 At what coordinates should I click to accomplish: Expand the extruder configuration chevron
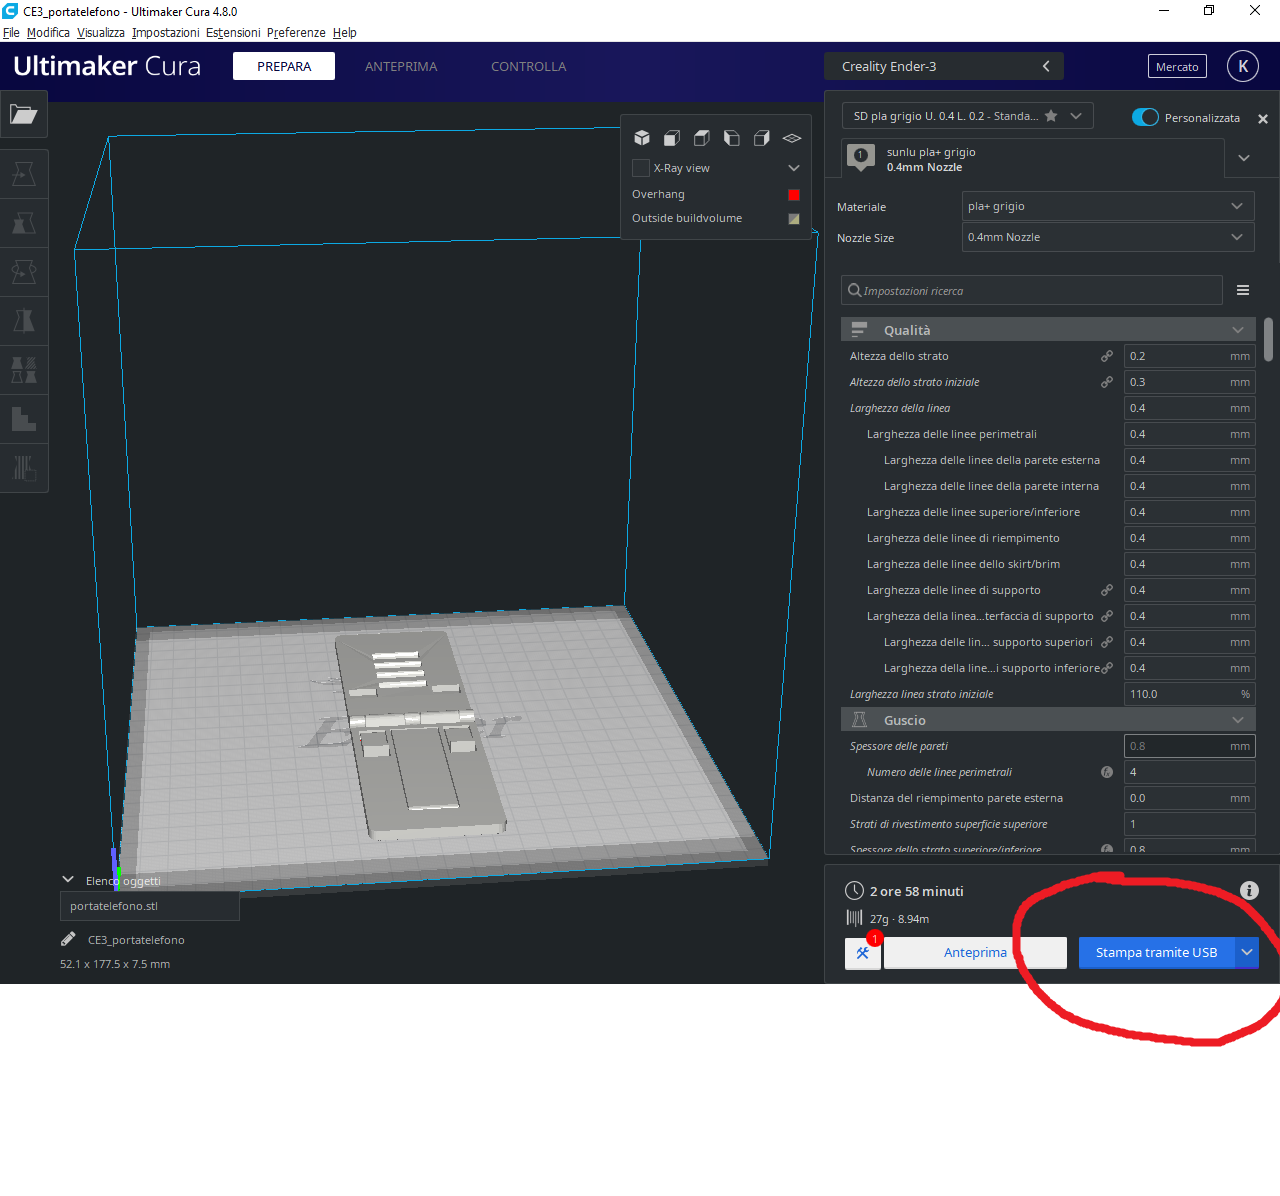pos(1244,158)
